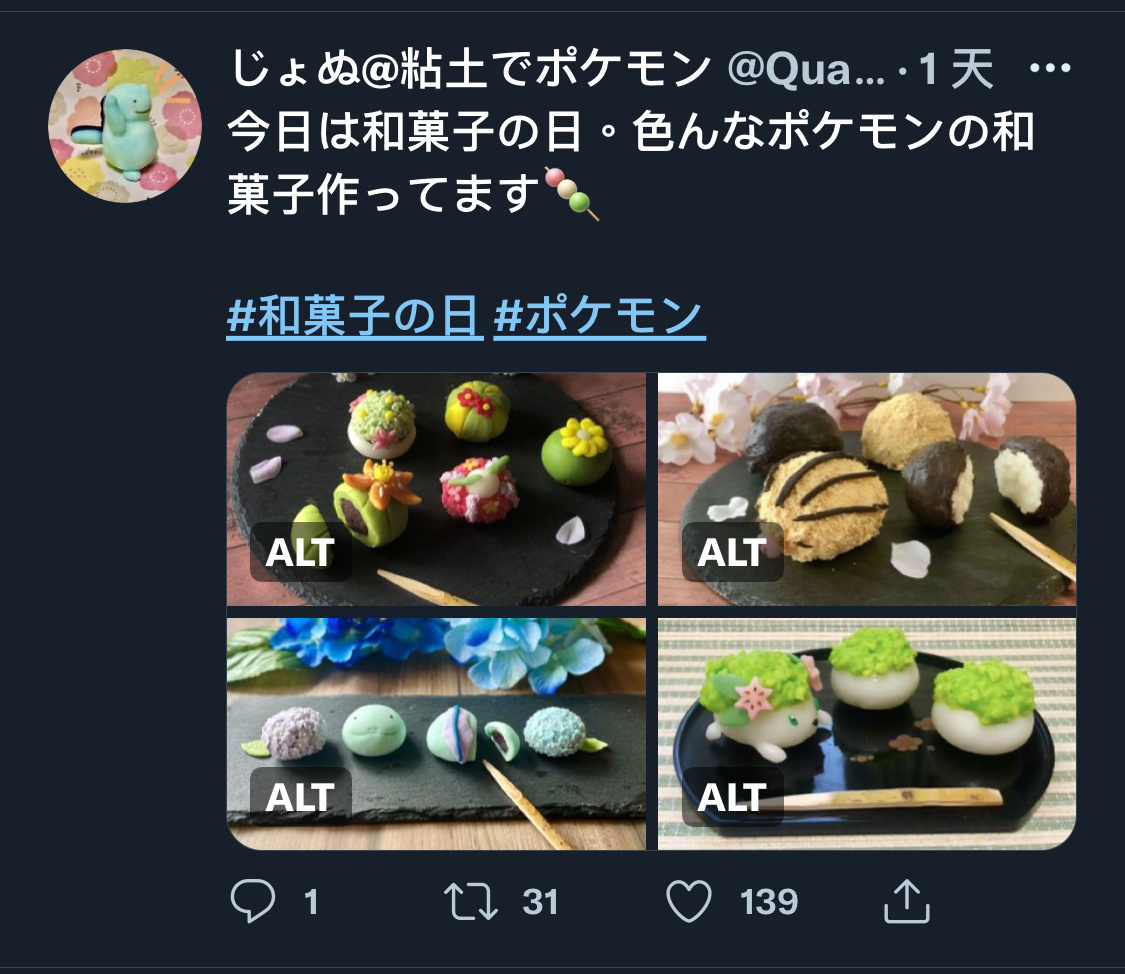Open the tweet timestamp 1 天
1125x974 pixels.
click(x=956, y=70)
